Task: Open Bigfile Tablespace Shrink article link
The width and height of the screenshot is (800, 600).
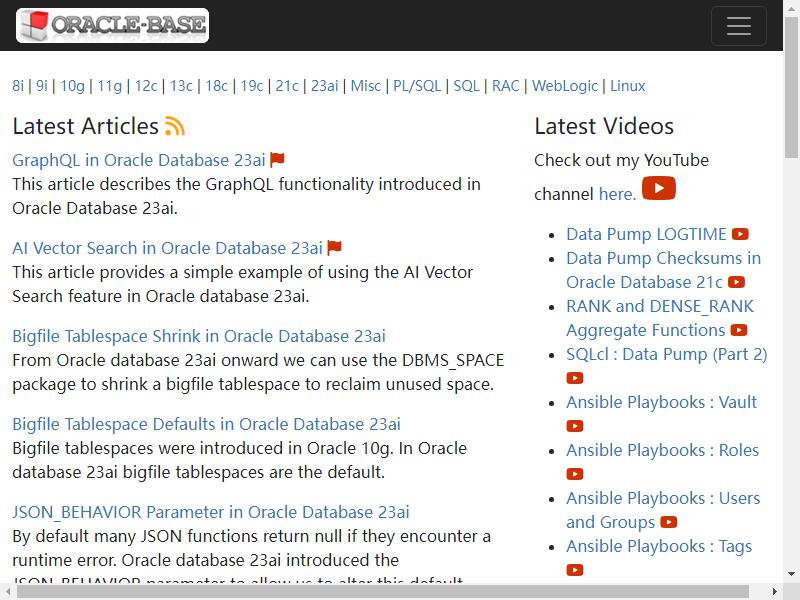Action: click(199, 336)
